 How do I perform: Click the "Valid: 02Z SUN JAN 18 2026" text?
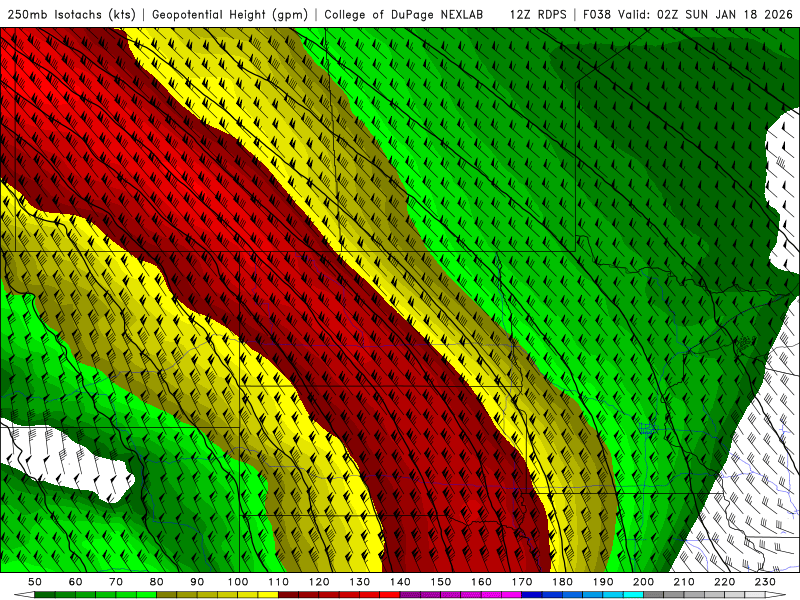pyautogui.click(x=706, y=15)
